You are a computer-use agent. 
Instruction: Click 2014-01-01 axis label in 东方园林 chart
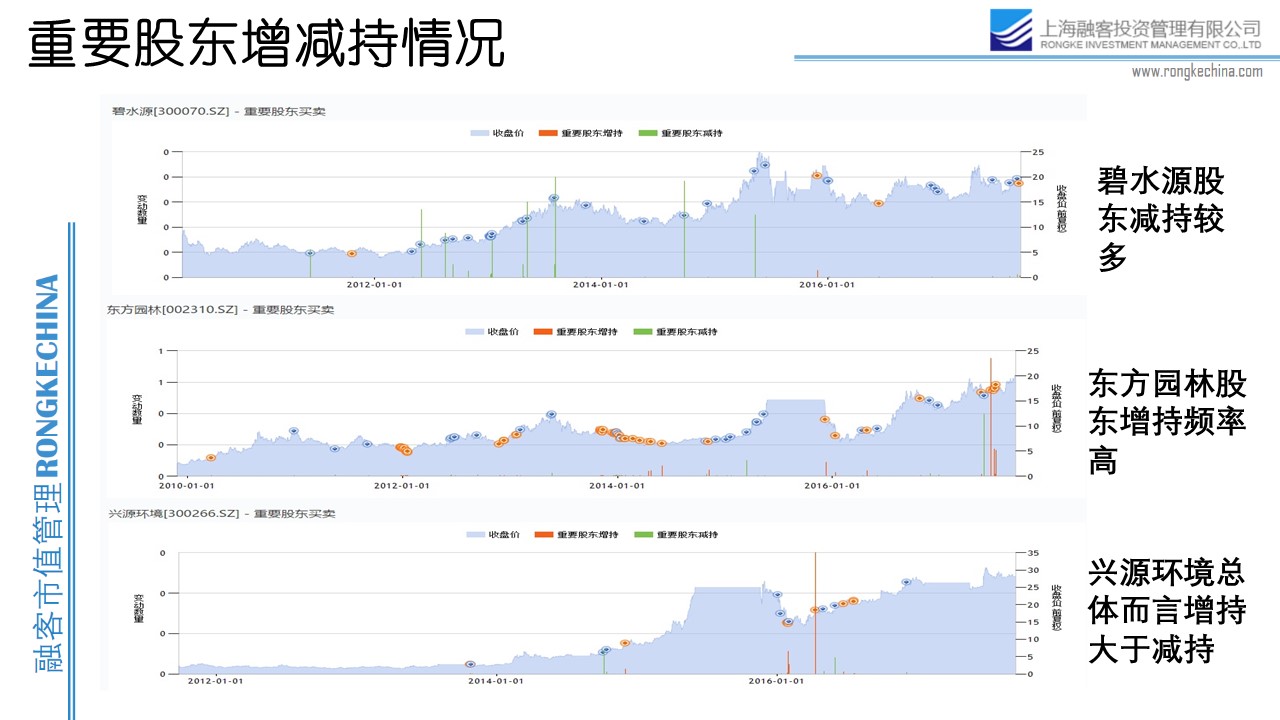click(617, 485)
